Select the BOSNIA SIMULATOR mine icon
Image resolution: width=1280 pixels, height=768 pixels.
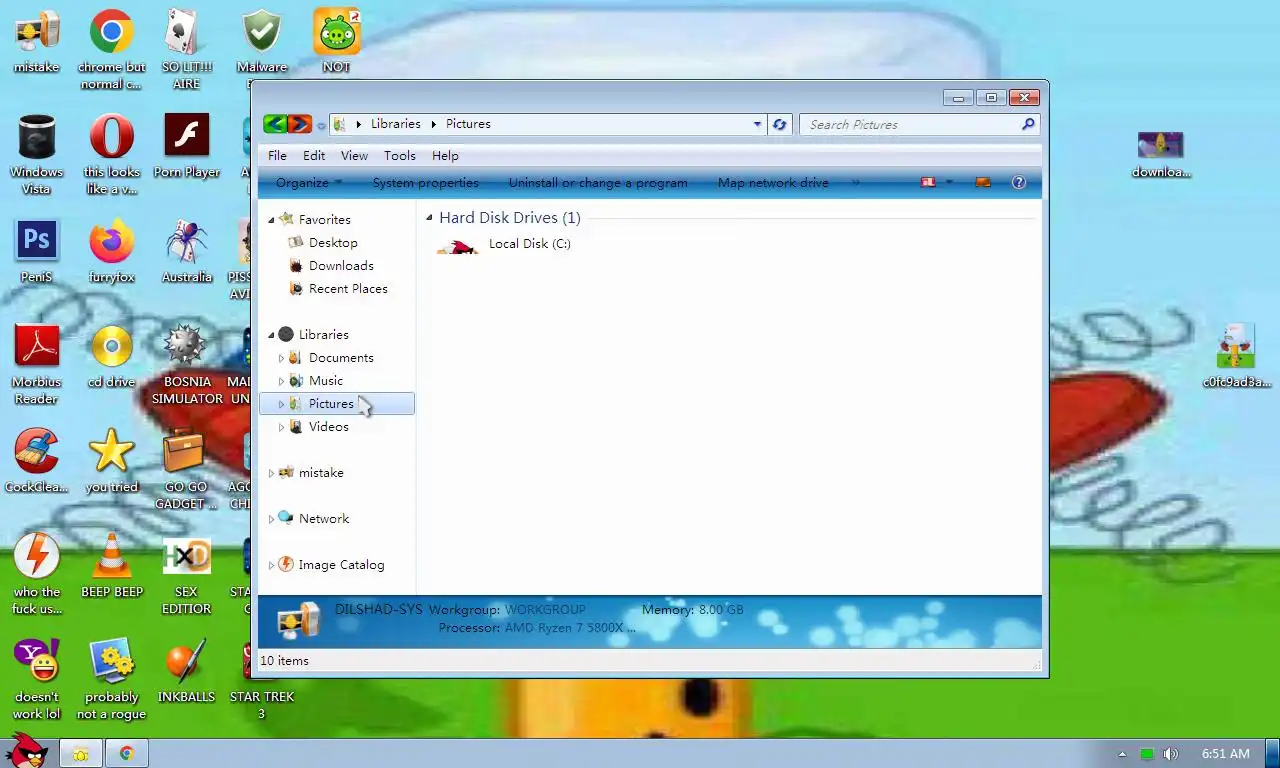[x=187, y=365]
